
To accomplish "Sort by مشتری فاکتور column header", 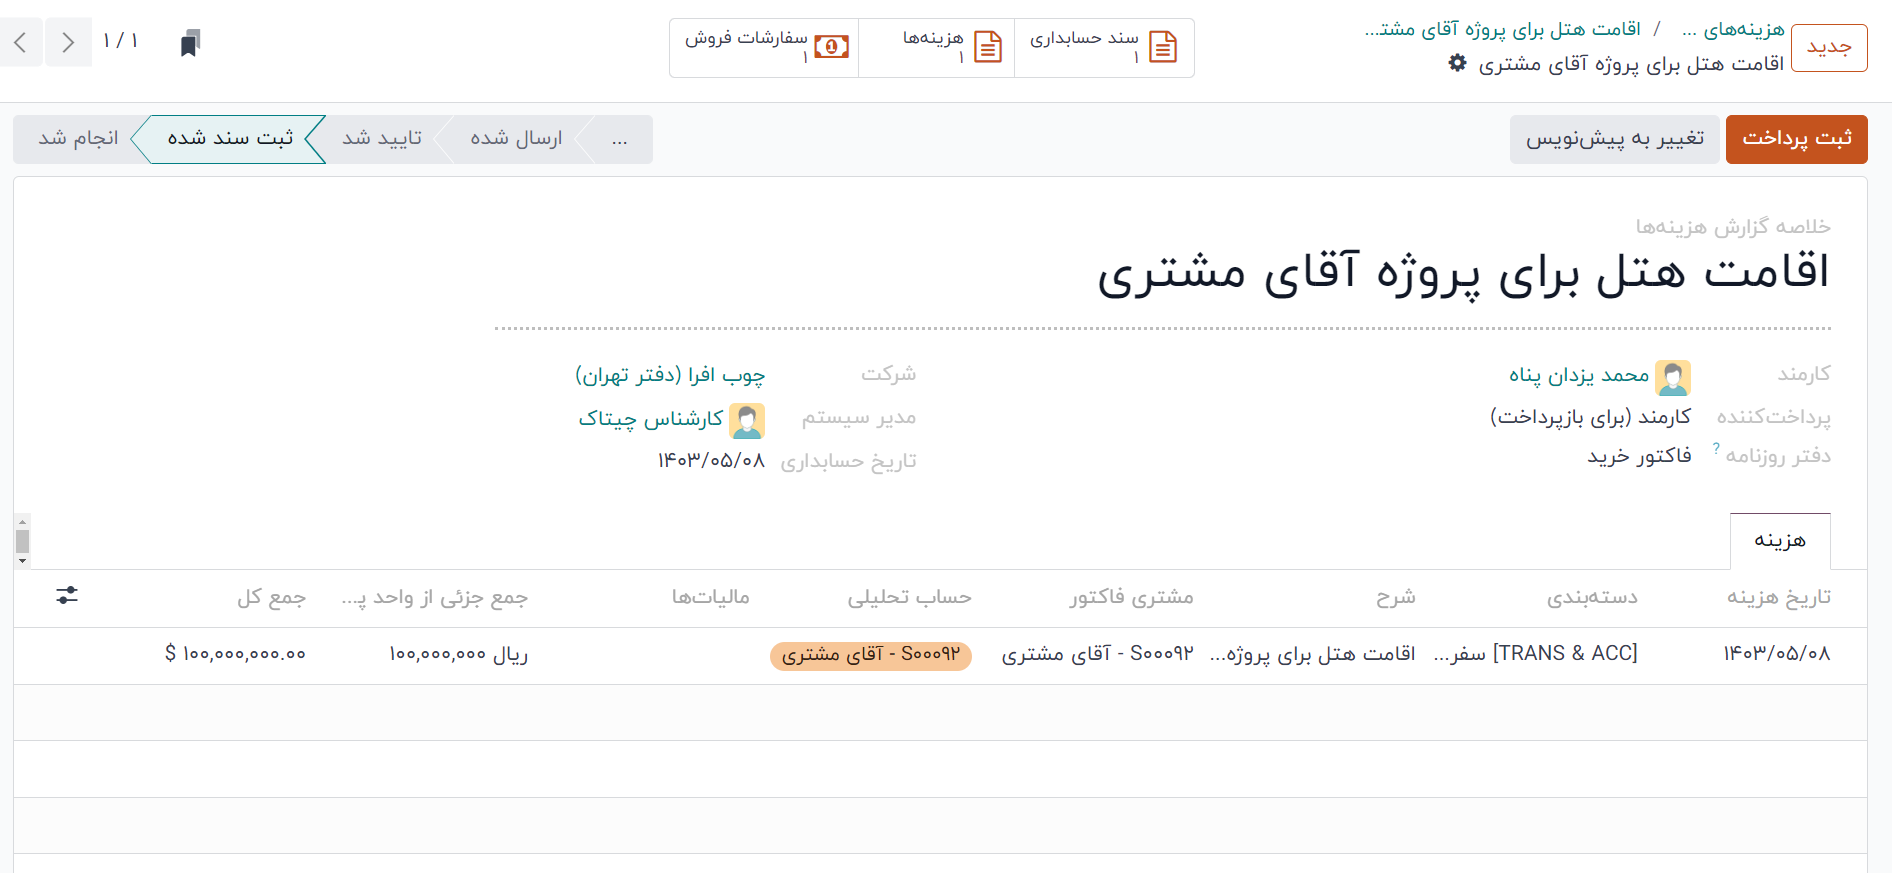I will pyautogui.click(x=1131, y=598).
